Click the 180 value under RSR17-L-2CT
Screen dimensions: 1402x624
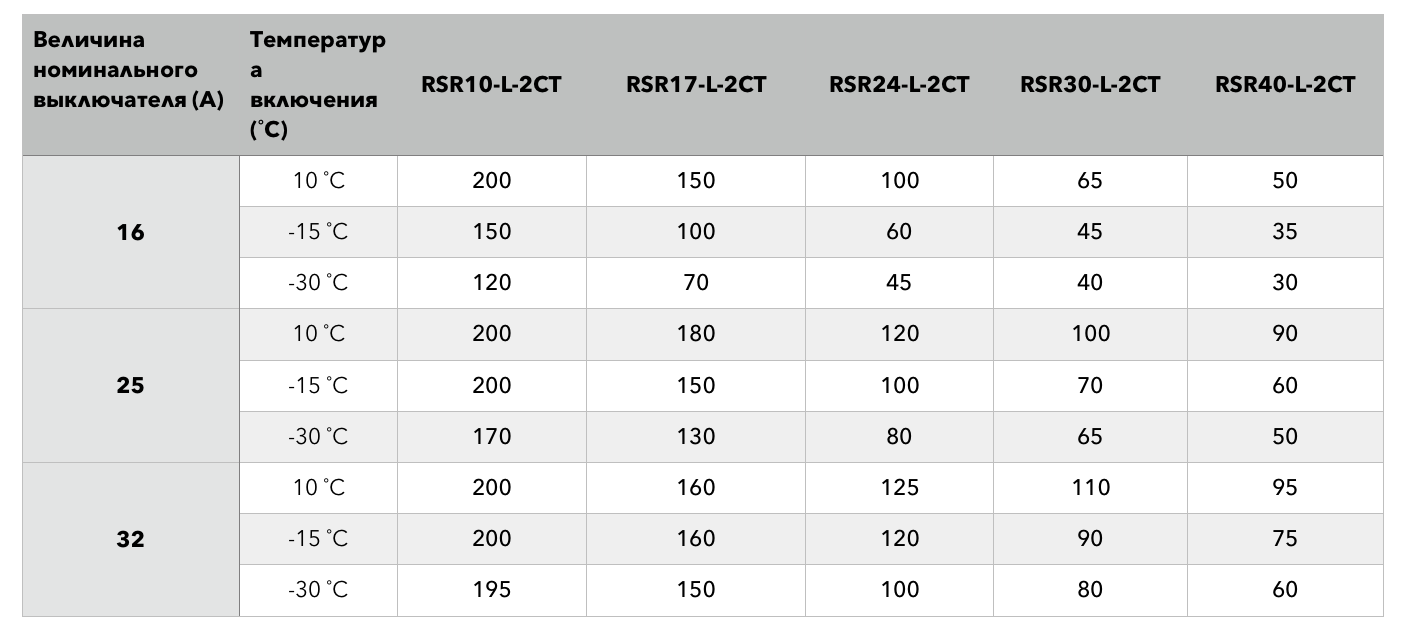(x=696, y=334)
